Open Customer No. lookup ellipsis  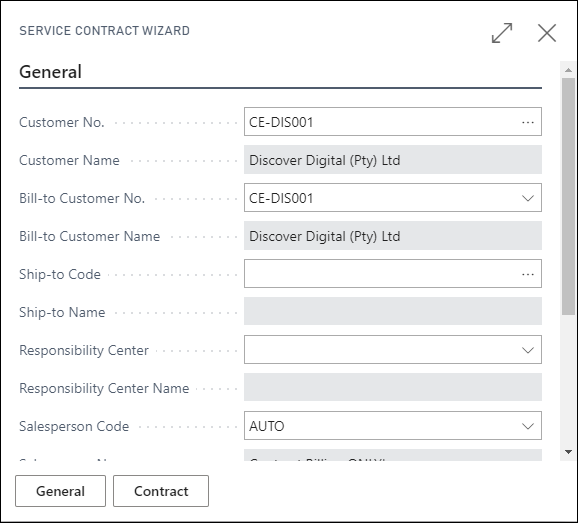coord(528,122)
